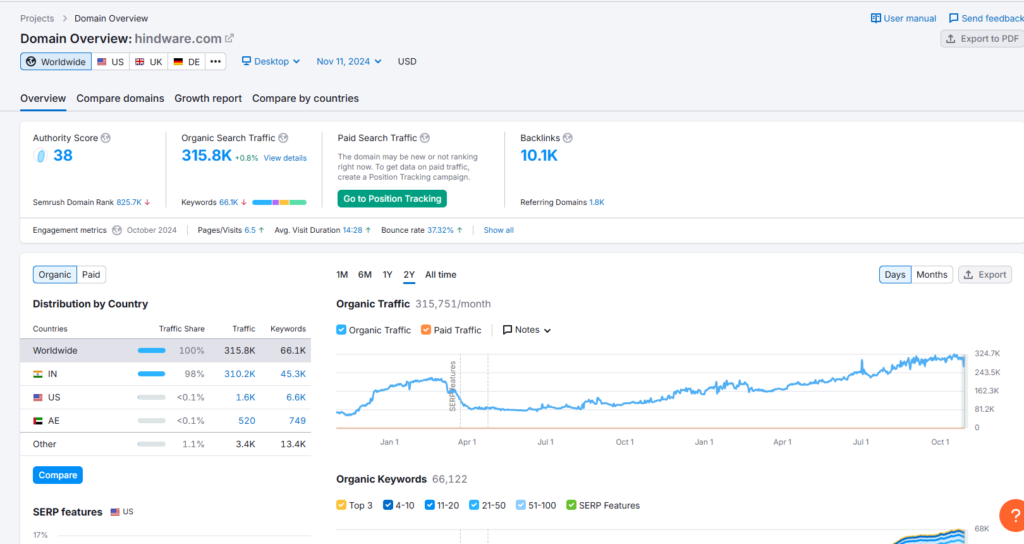Click the India flag icon
Image resolution: width=1024 pixels, height=544 pixels.
[38, 374]
